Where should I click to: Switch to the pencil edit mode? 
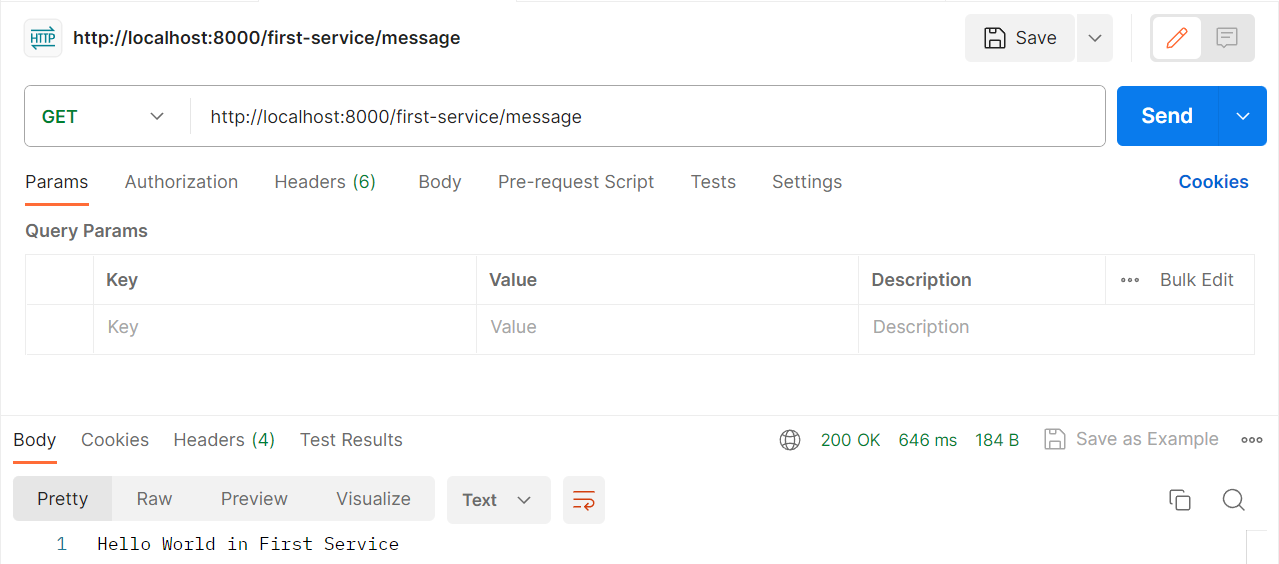(x=1177, y=38)
